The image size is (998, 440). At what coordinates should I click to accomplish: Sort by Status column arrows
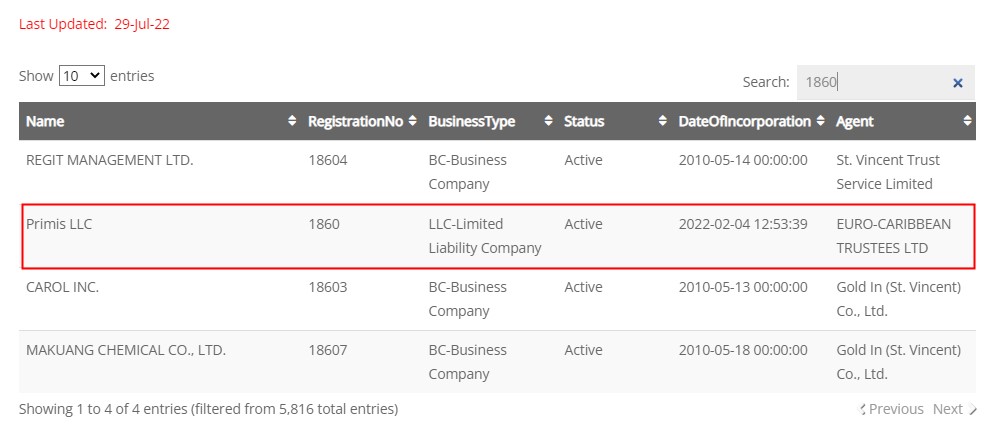[x=663, y=121]
